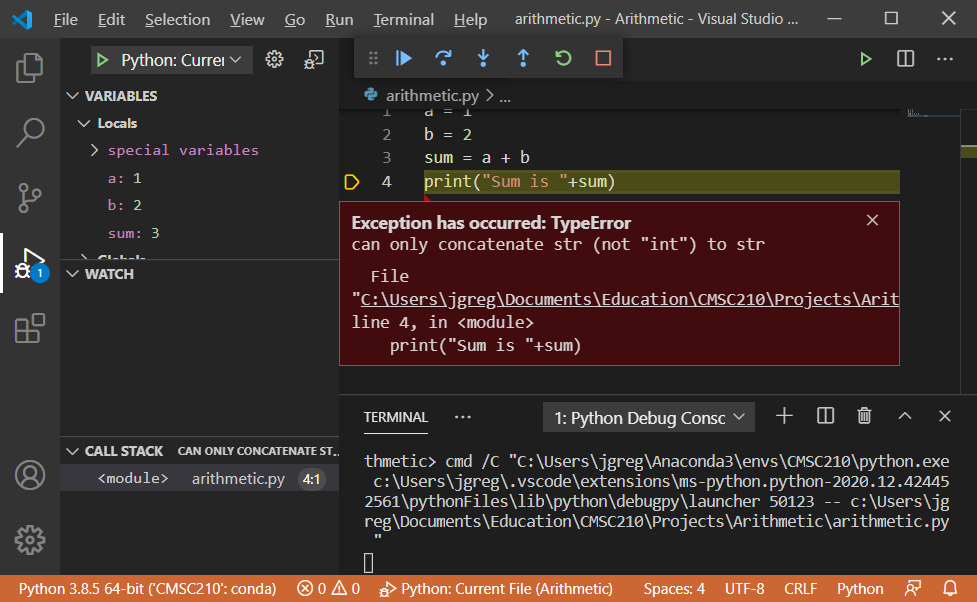
Task: Continue debugging execution
Action: pyautogui.click(x=404, y=58)
